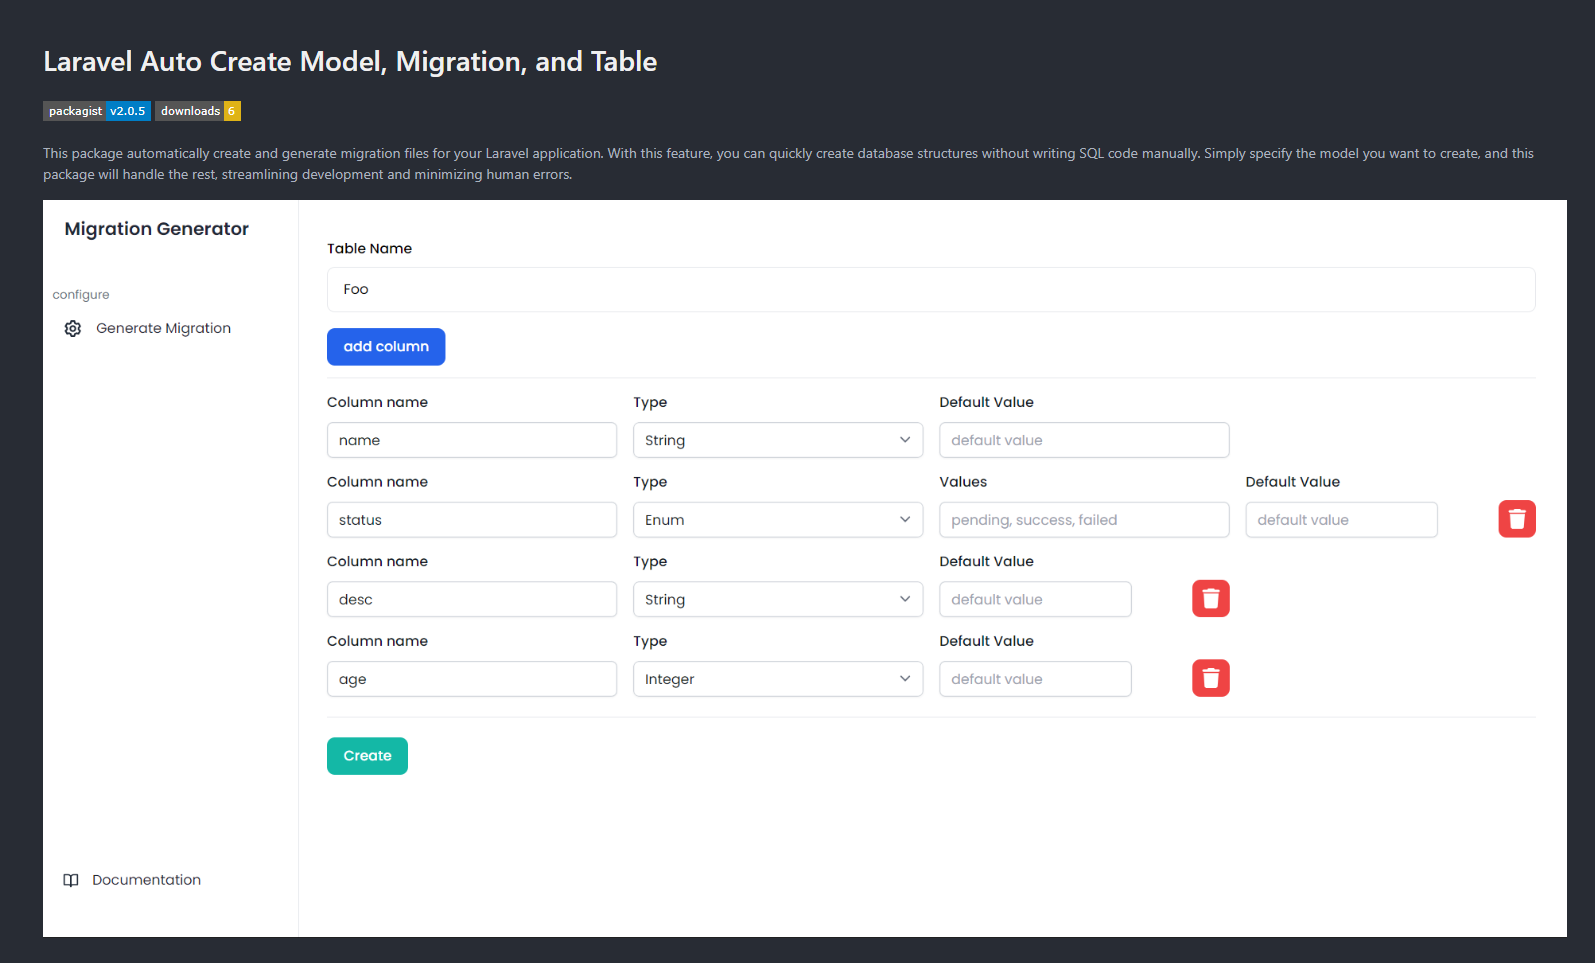Open the downloads count badge

(198, 111)
